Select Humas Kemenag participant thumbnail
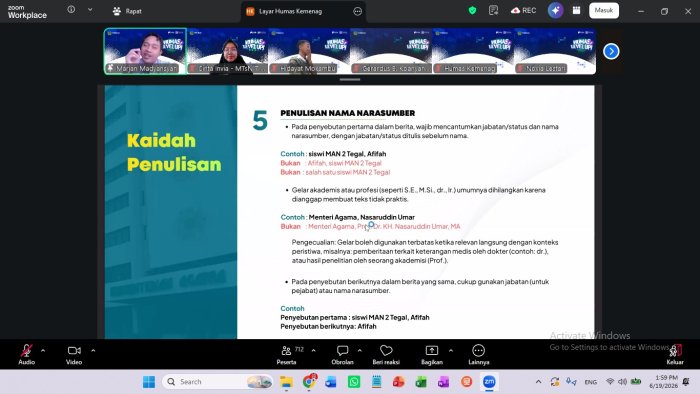Image resolution: width=700 pixels, height=394 pixels. [x=473, y=51]
